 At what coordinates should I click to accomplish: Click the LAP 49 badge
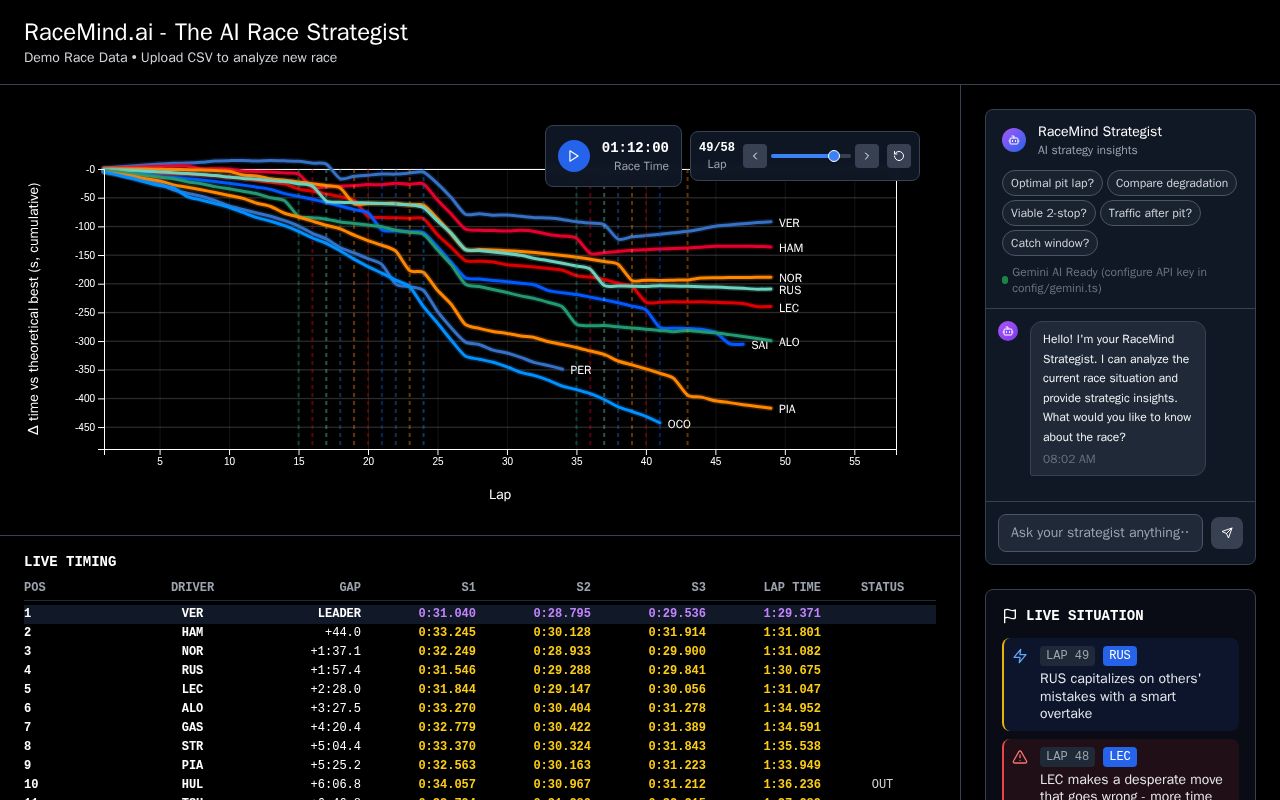[1067, 656]
